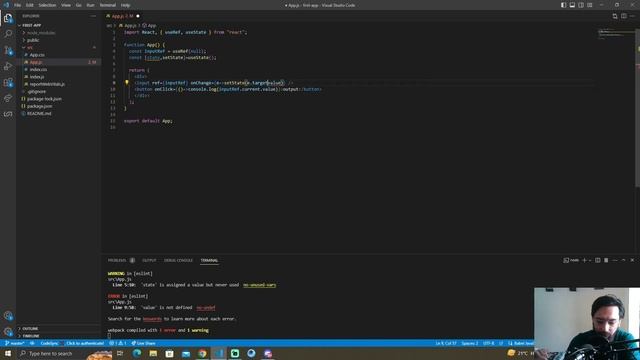The width and height of the screenshot is (640, 360).
Task: Click the no-unused-vars link in terminal
Action: click(259, 285)
